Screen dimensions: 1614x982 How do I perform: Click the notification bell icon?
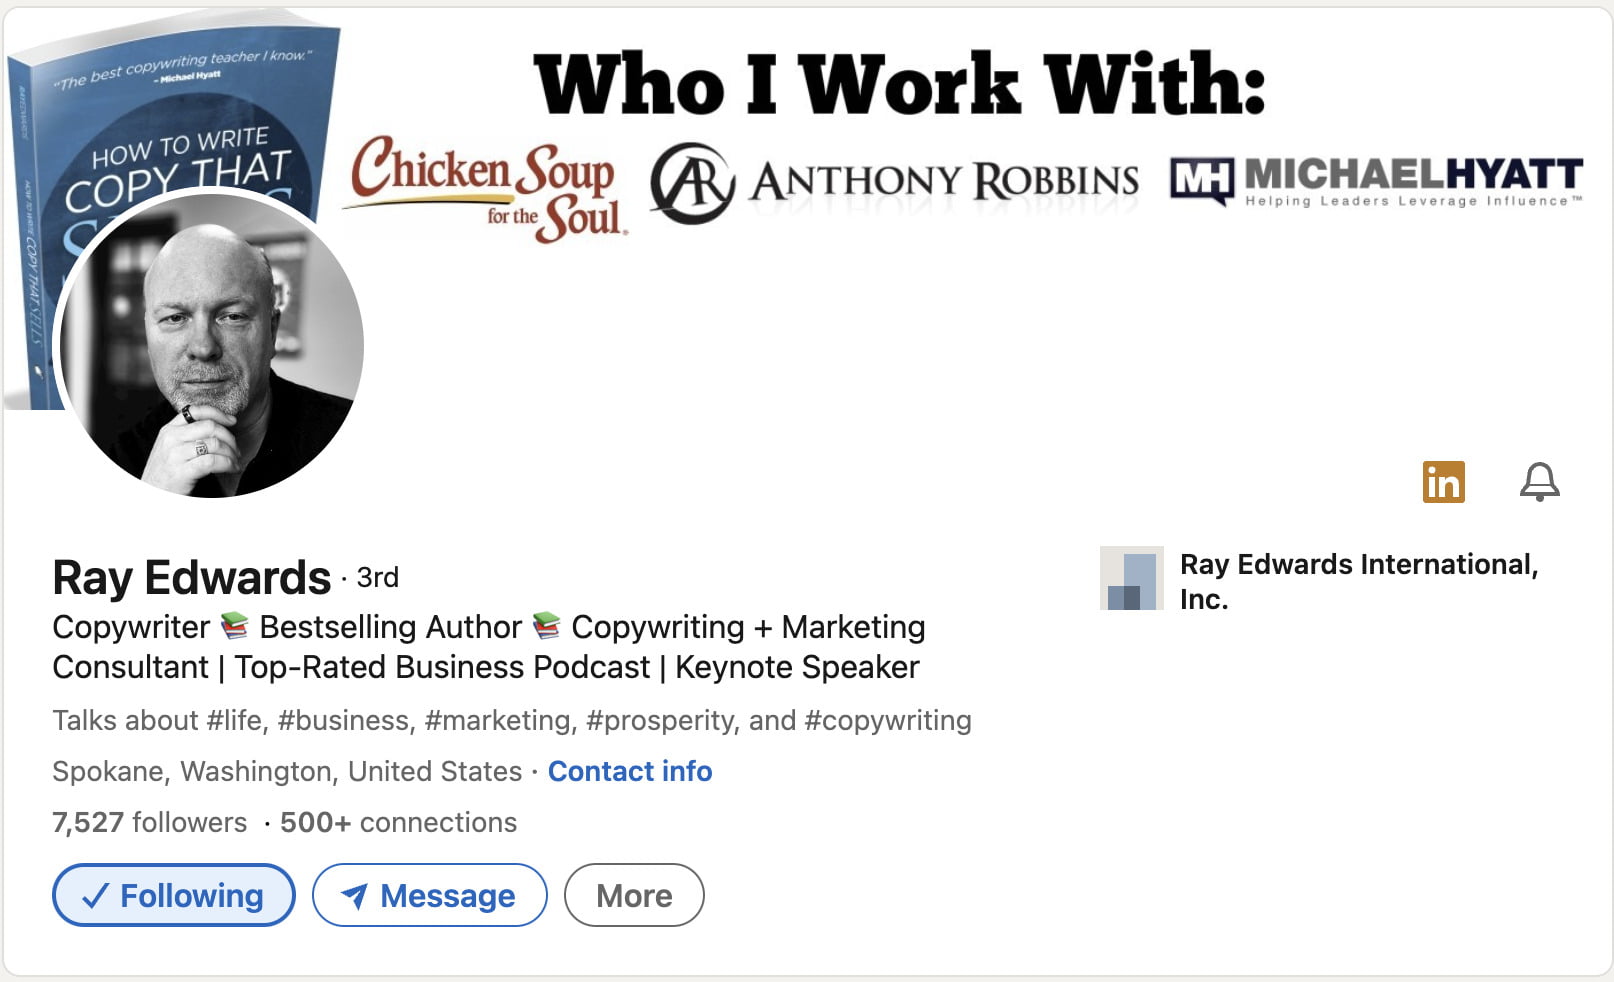click(x=1539, y=482)
